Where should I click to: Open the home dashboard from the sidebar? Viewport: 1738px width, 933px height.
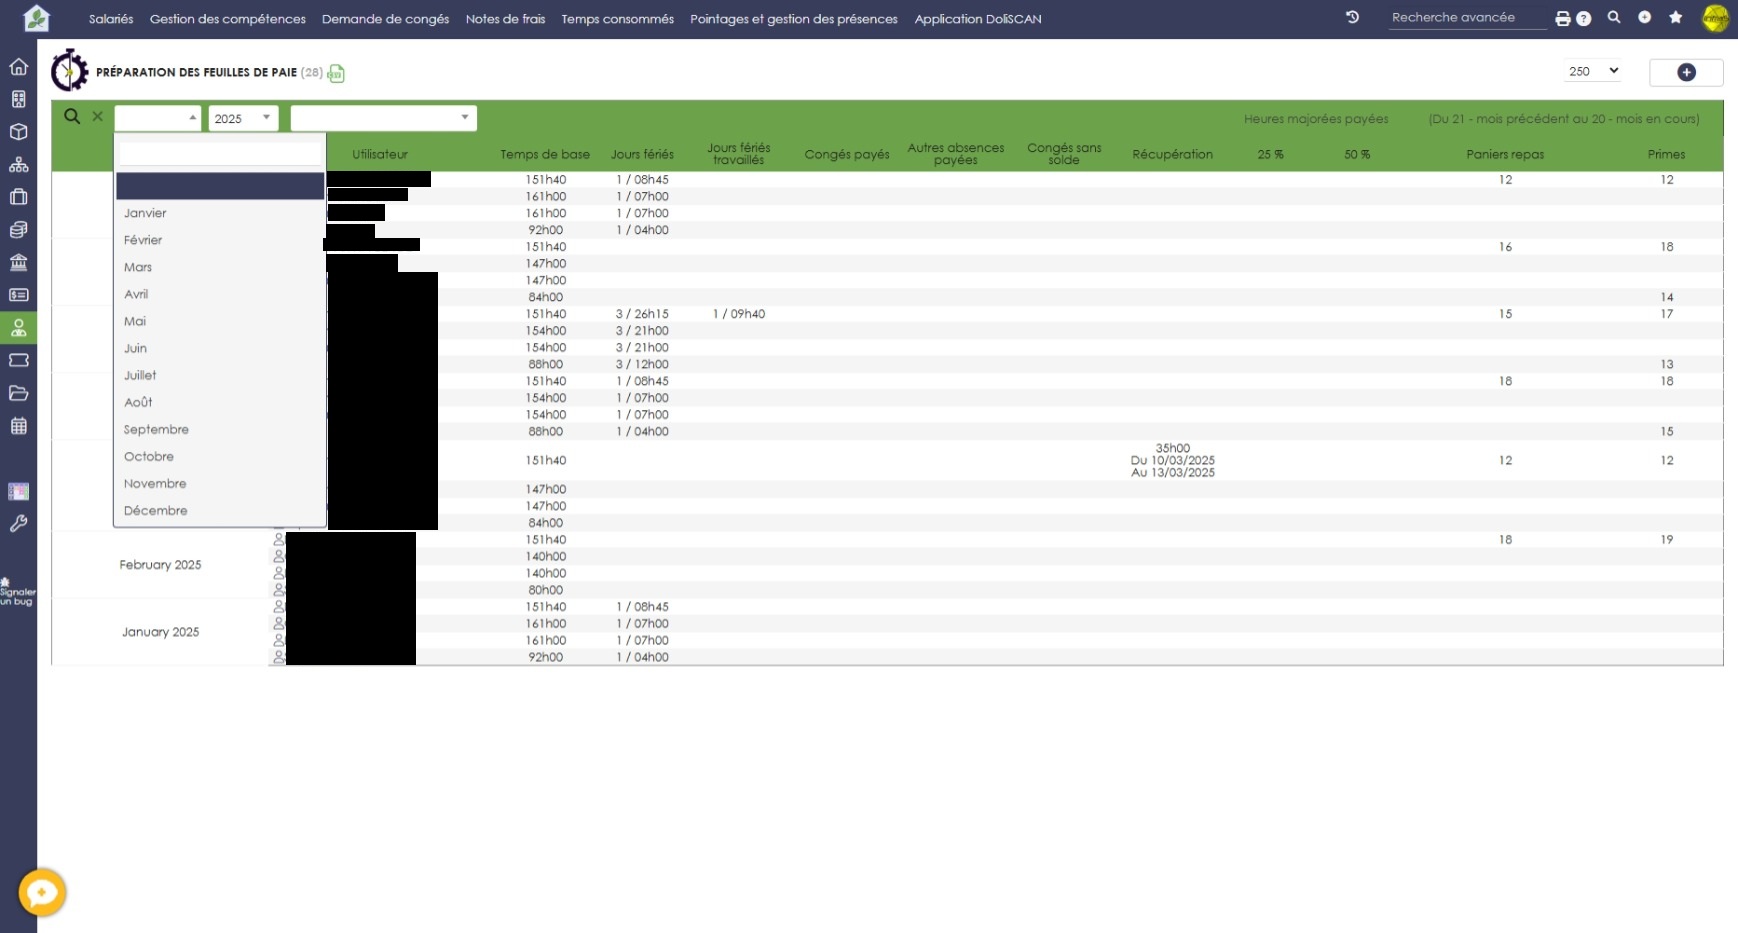[x=18, y=67]
